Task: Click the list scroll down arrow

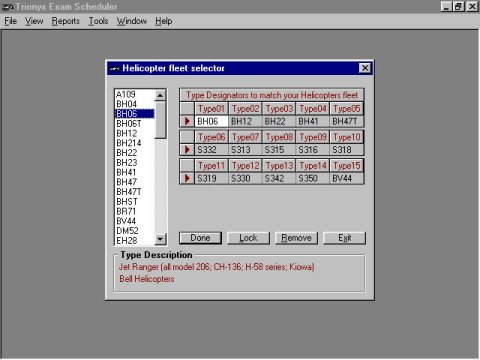Action: pyautogui.click(x=160, y=239)
